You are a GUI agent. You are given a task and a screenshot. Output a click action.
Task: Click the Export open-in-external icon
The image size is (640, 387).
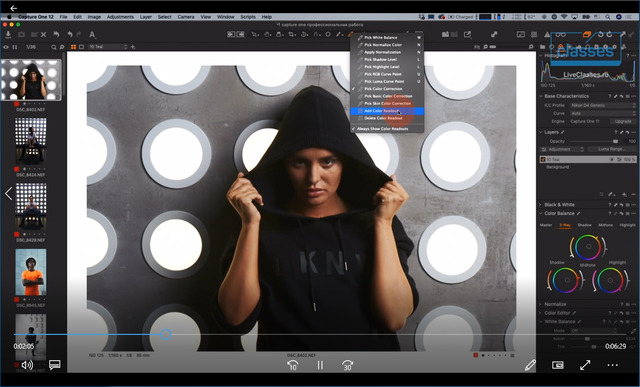click(468, 35)
